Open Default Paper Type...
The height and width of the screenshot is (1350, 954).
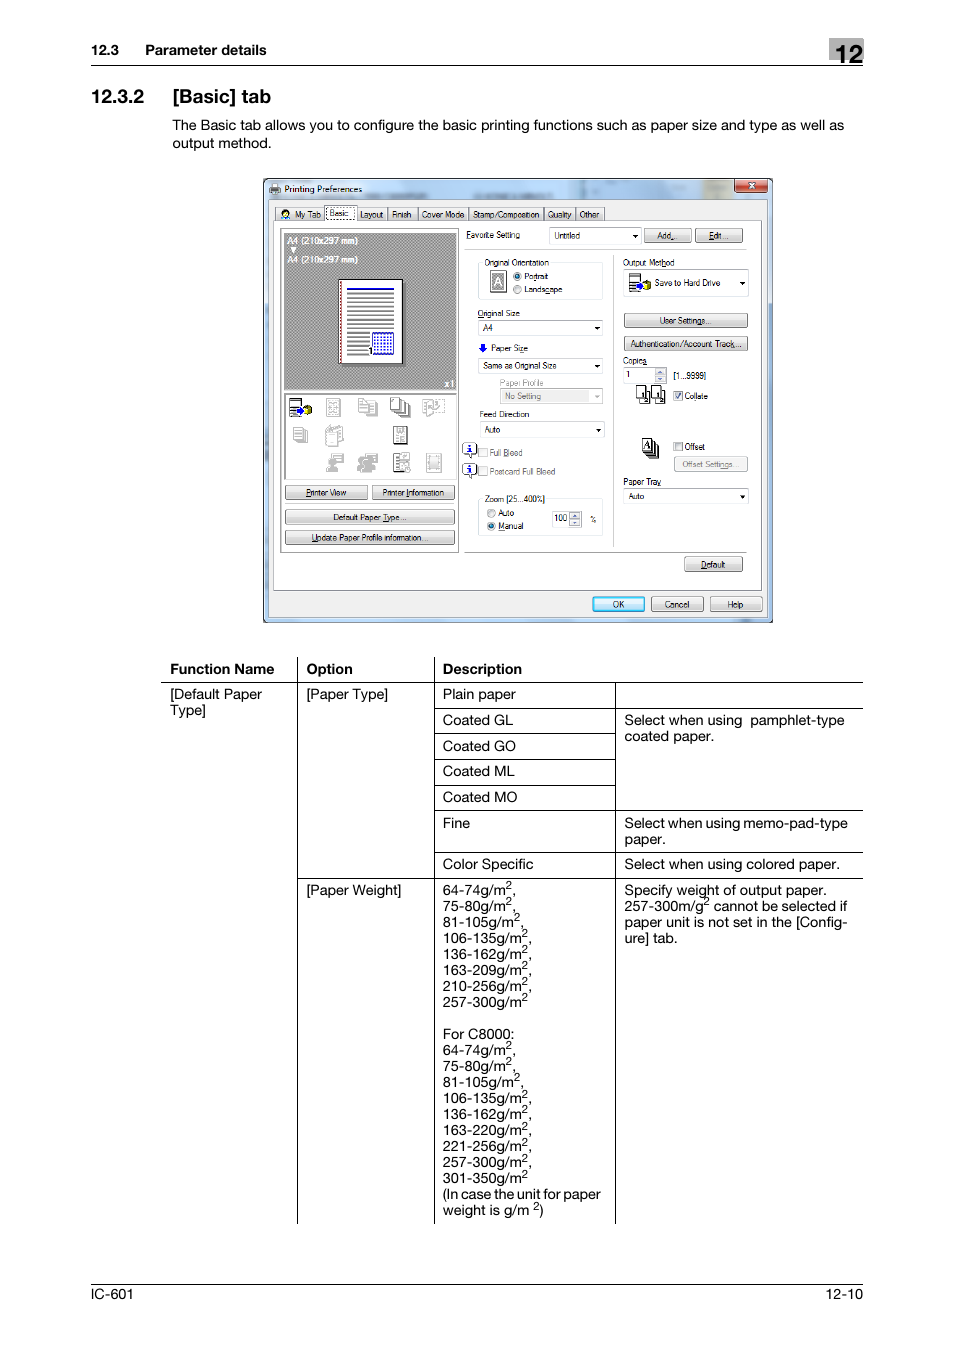point(370,517)
